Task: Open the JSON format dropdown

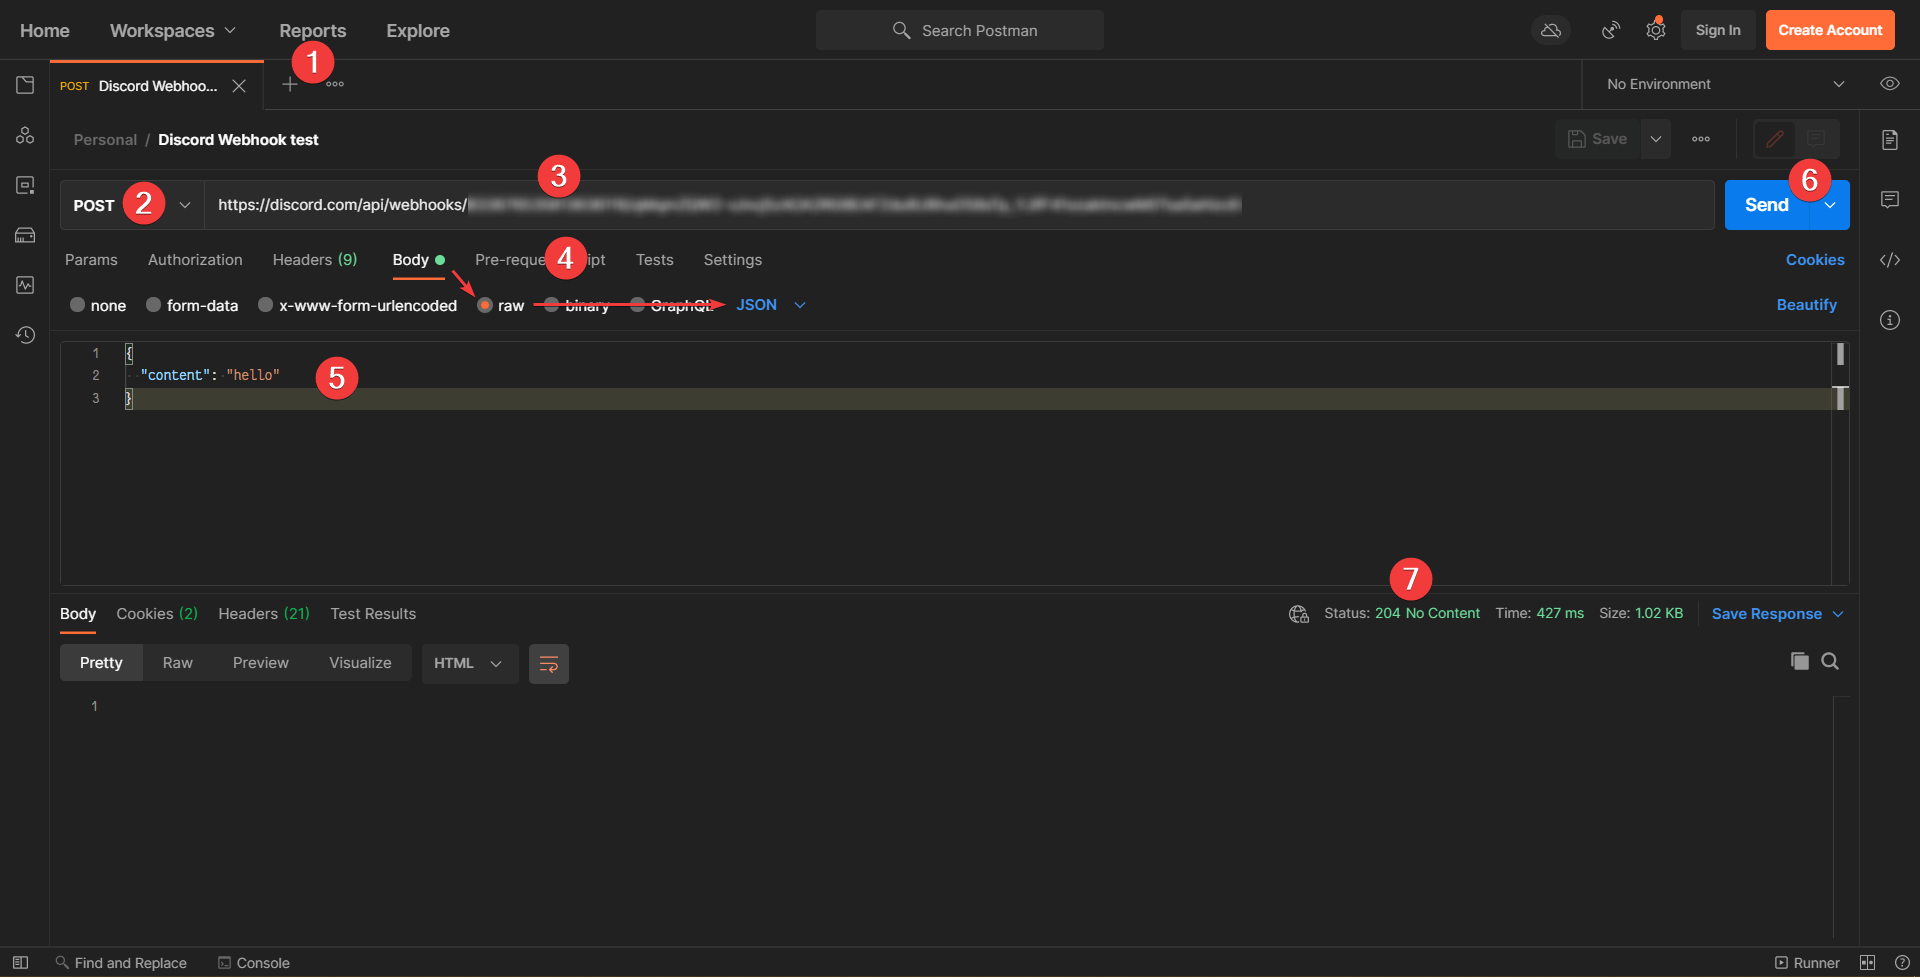Action: coord(771,305)
